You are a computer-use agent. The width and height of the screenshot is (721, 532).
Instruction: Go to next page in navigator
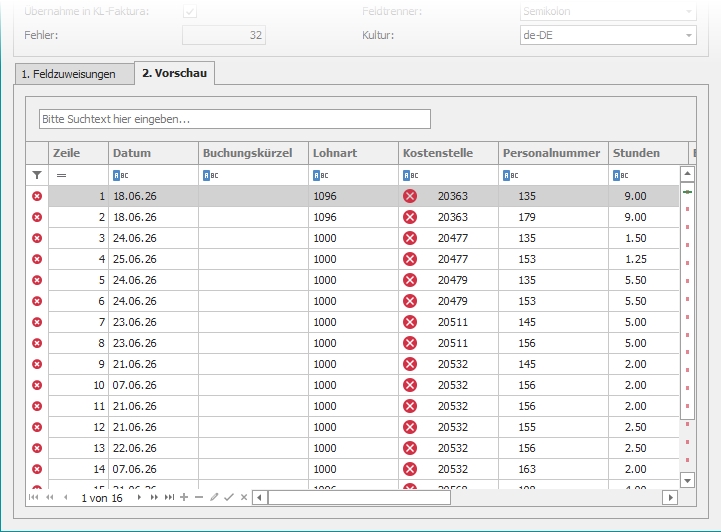154,497
